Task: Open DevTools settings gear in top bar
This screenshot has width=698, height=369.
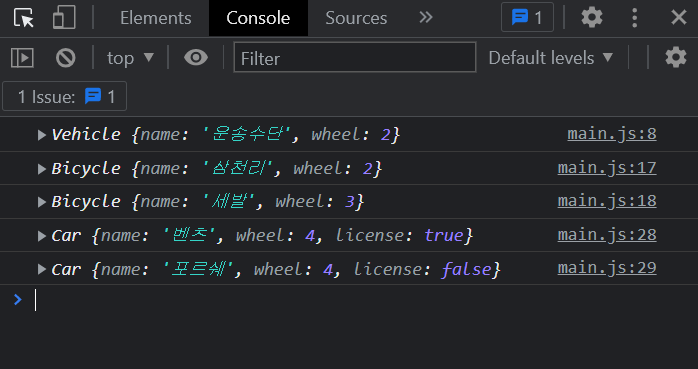Action: tap(592, 18)
